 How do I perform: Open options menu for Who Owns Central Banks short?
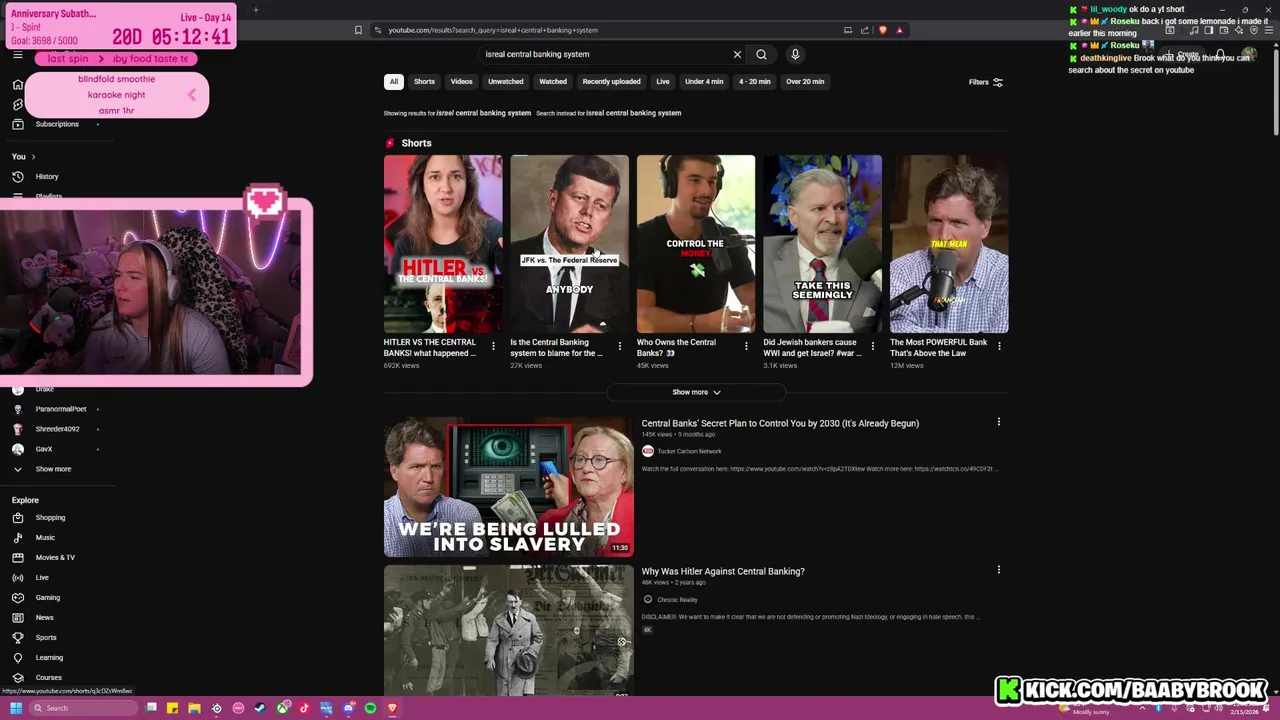tap(746, 346)
